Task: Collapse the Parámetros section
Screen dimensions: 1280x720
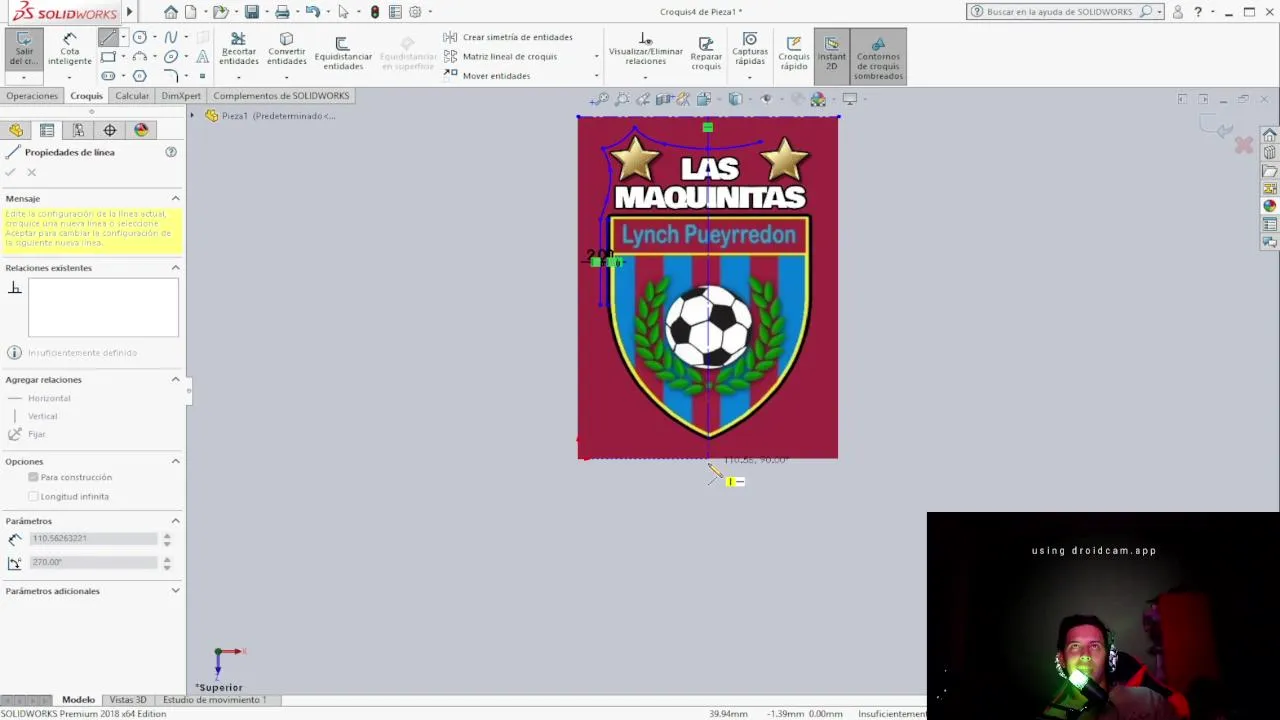Action: 176,520
